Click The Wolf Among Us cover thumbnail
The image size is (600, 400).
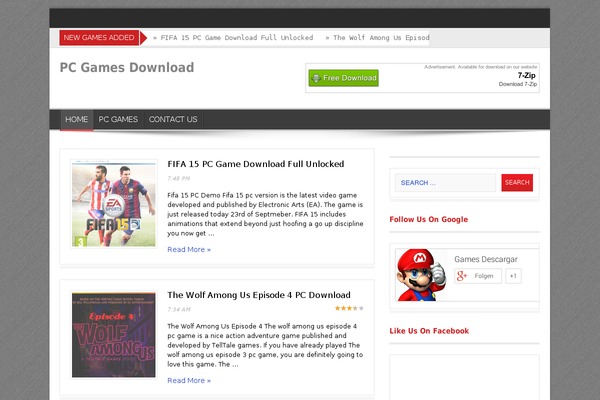[114, 335]
